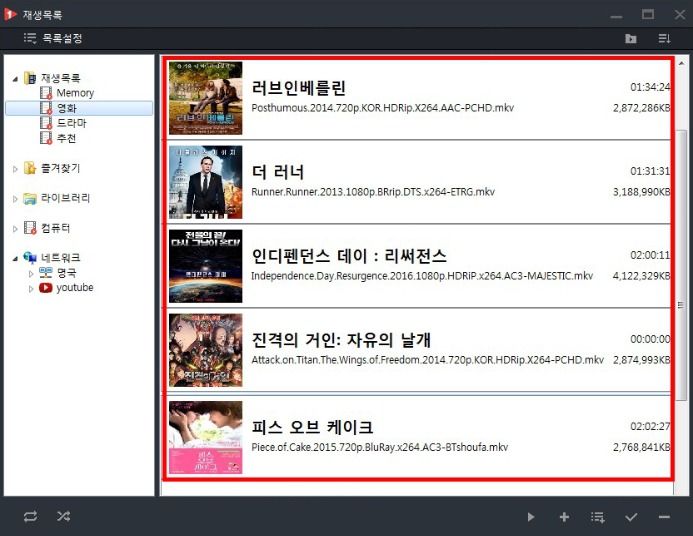The width and height of the screenshot is (693, 536).
Task: Click the 영화 playlist file icon
Action: (x=46, y=108)
